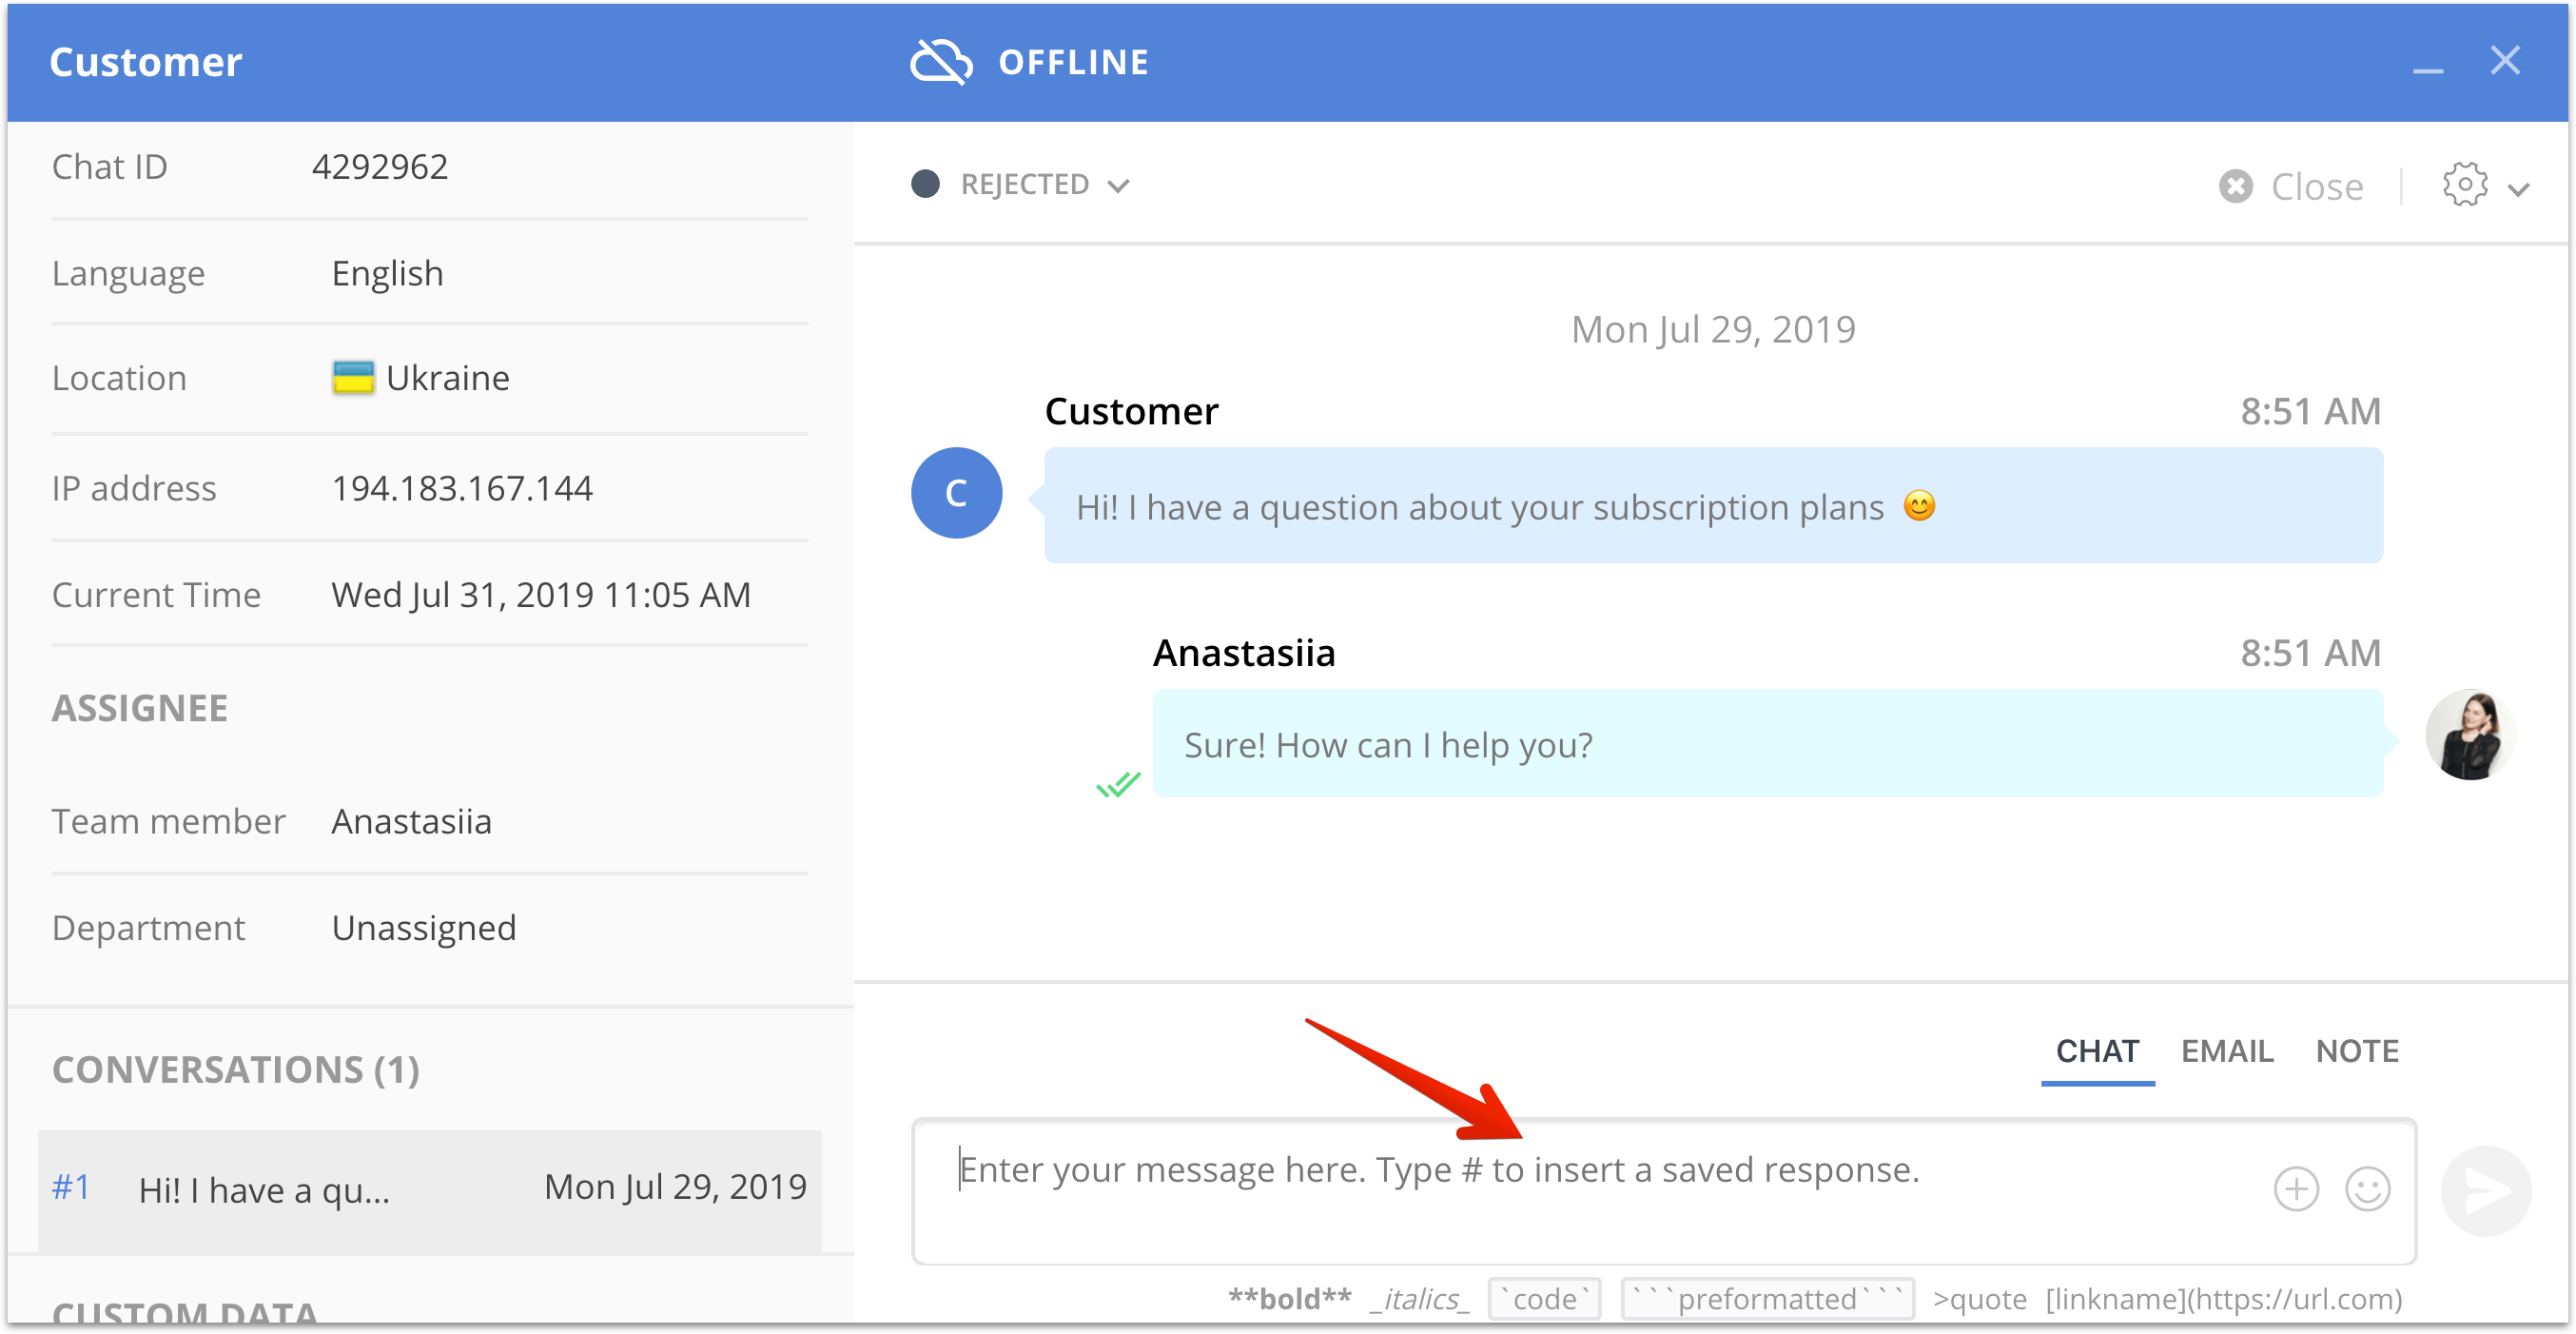This screenshot has height=1334, width=2576.
Task: Close the chat window with X
Action: click(x=2505, y=60)
